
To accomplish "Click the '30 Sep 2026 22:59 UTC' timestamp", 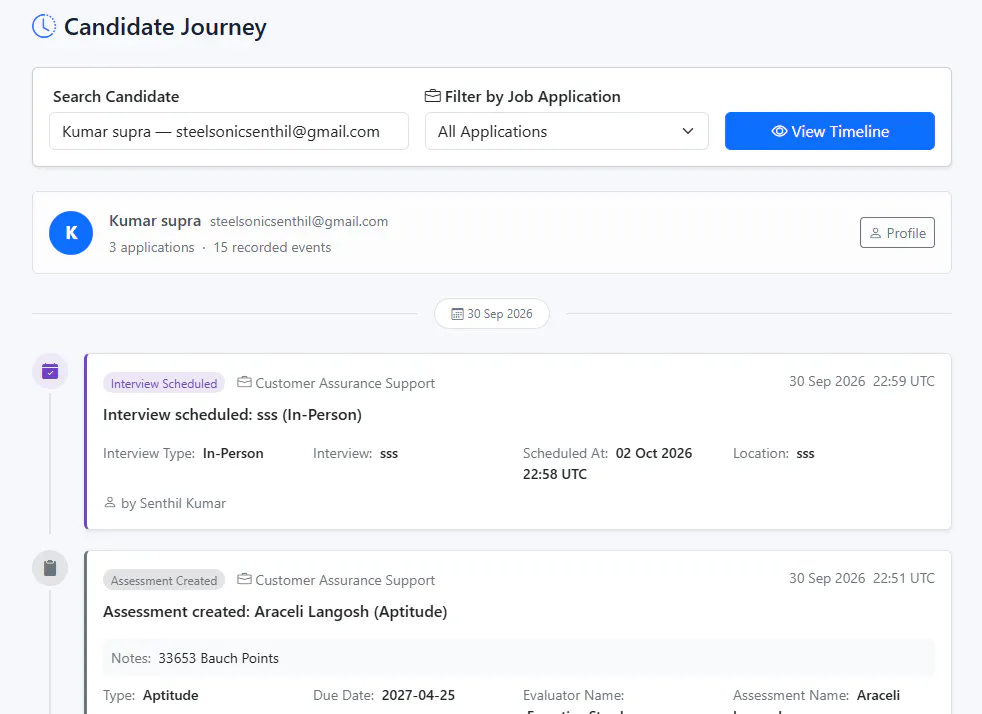I will click(x=862, y=381).
